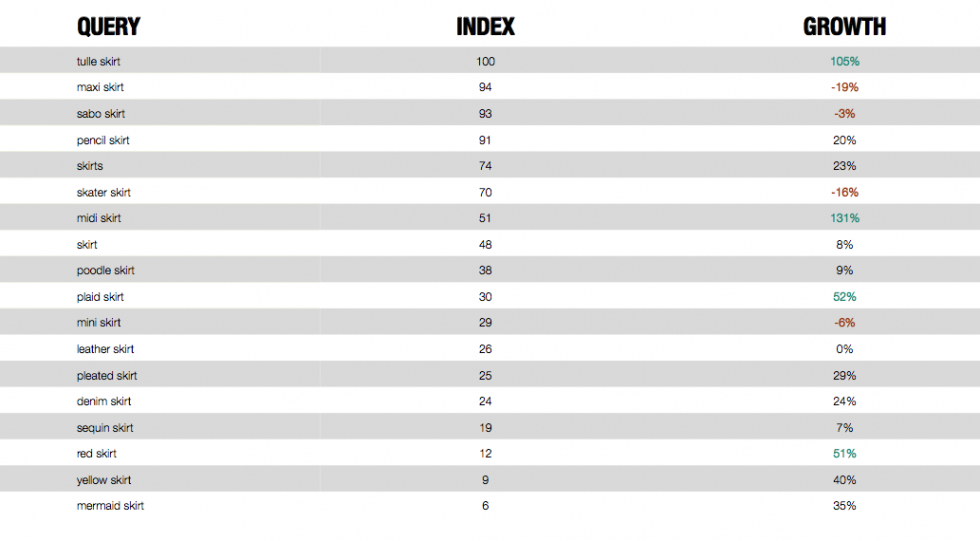Click the QUERY column header
The width and height of the screenshot is (980, 541).
pos(108,27)
